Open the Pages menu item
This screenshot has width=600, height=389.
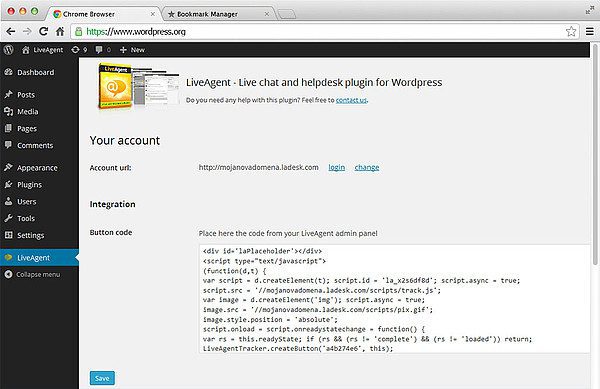39,128
